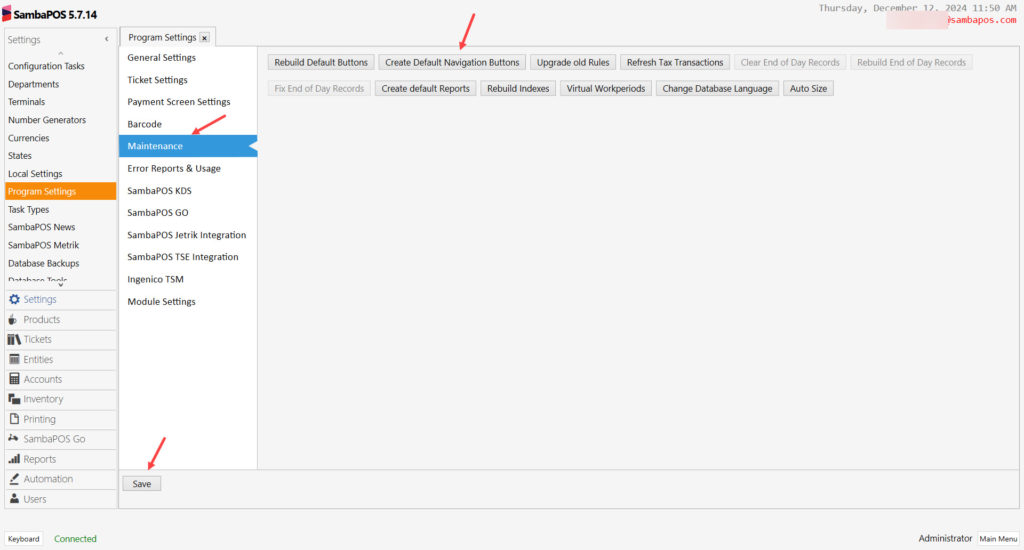Image resolution: width=1024 pixels, height=550 pixels.
Task: Open Database Backups in sidebar
Action: pyautogui.click(x=60, y=263)
